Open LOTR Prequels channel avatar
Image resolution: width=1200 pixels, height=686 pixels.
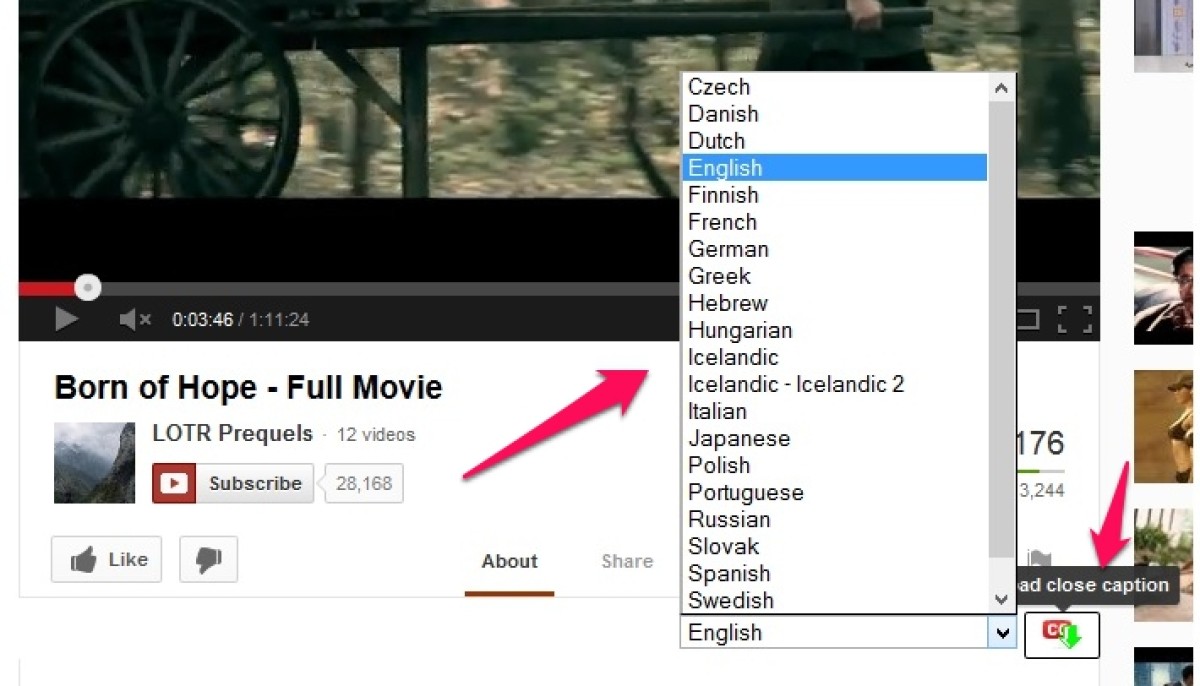[94, 462]
